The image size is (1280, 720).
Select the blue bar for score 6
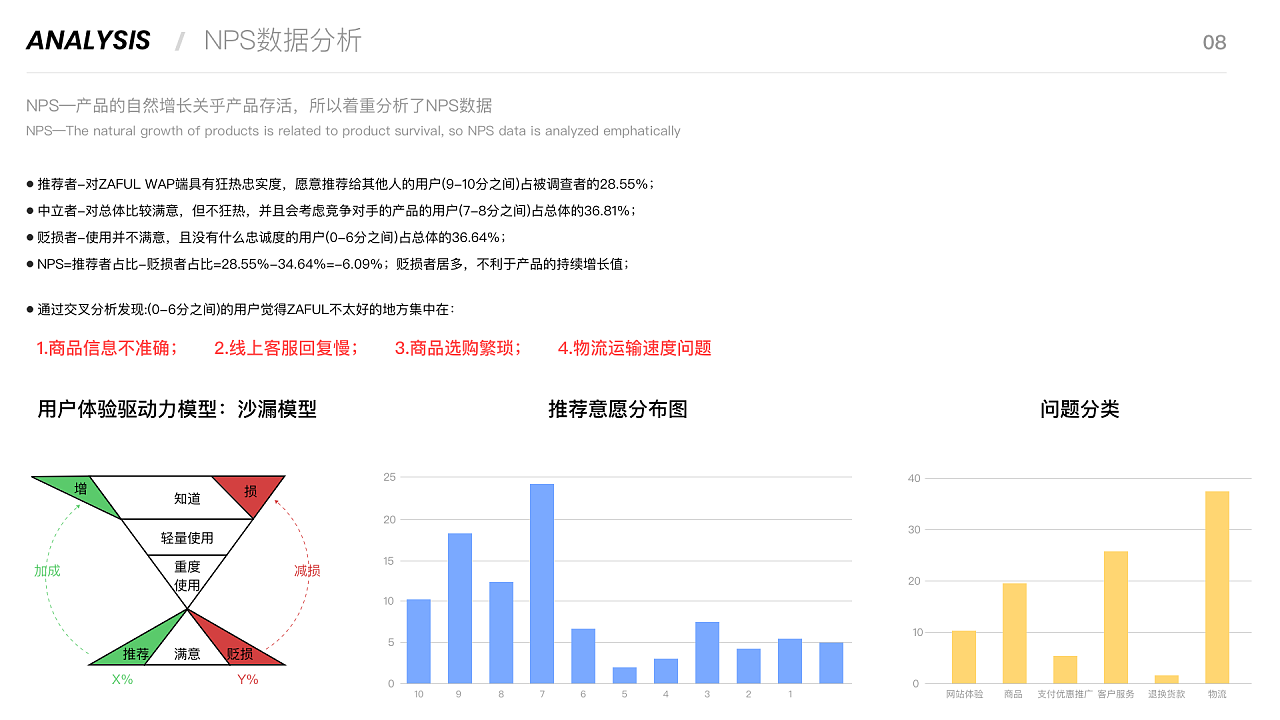coord(583,656)
